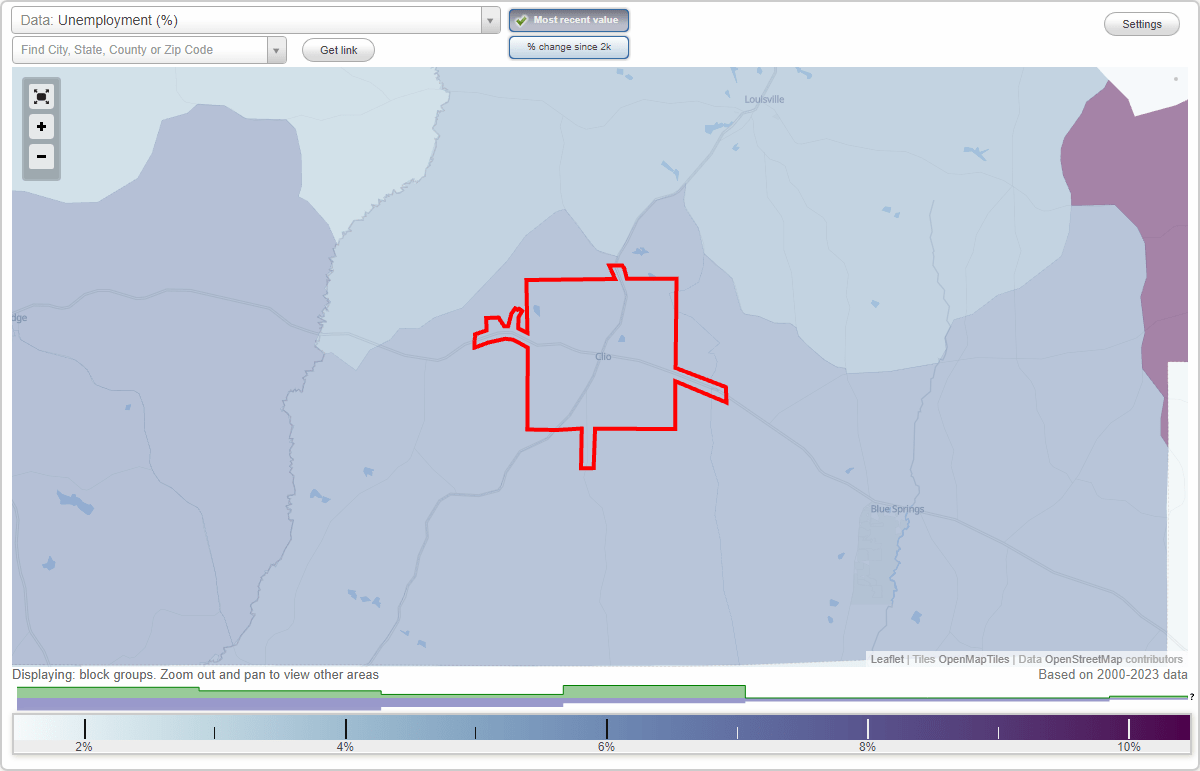Click the fit-to-extent icon above the zoom controls

[41, 96]
